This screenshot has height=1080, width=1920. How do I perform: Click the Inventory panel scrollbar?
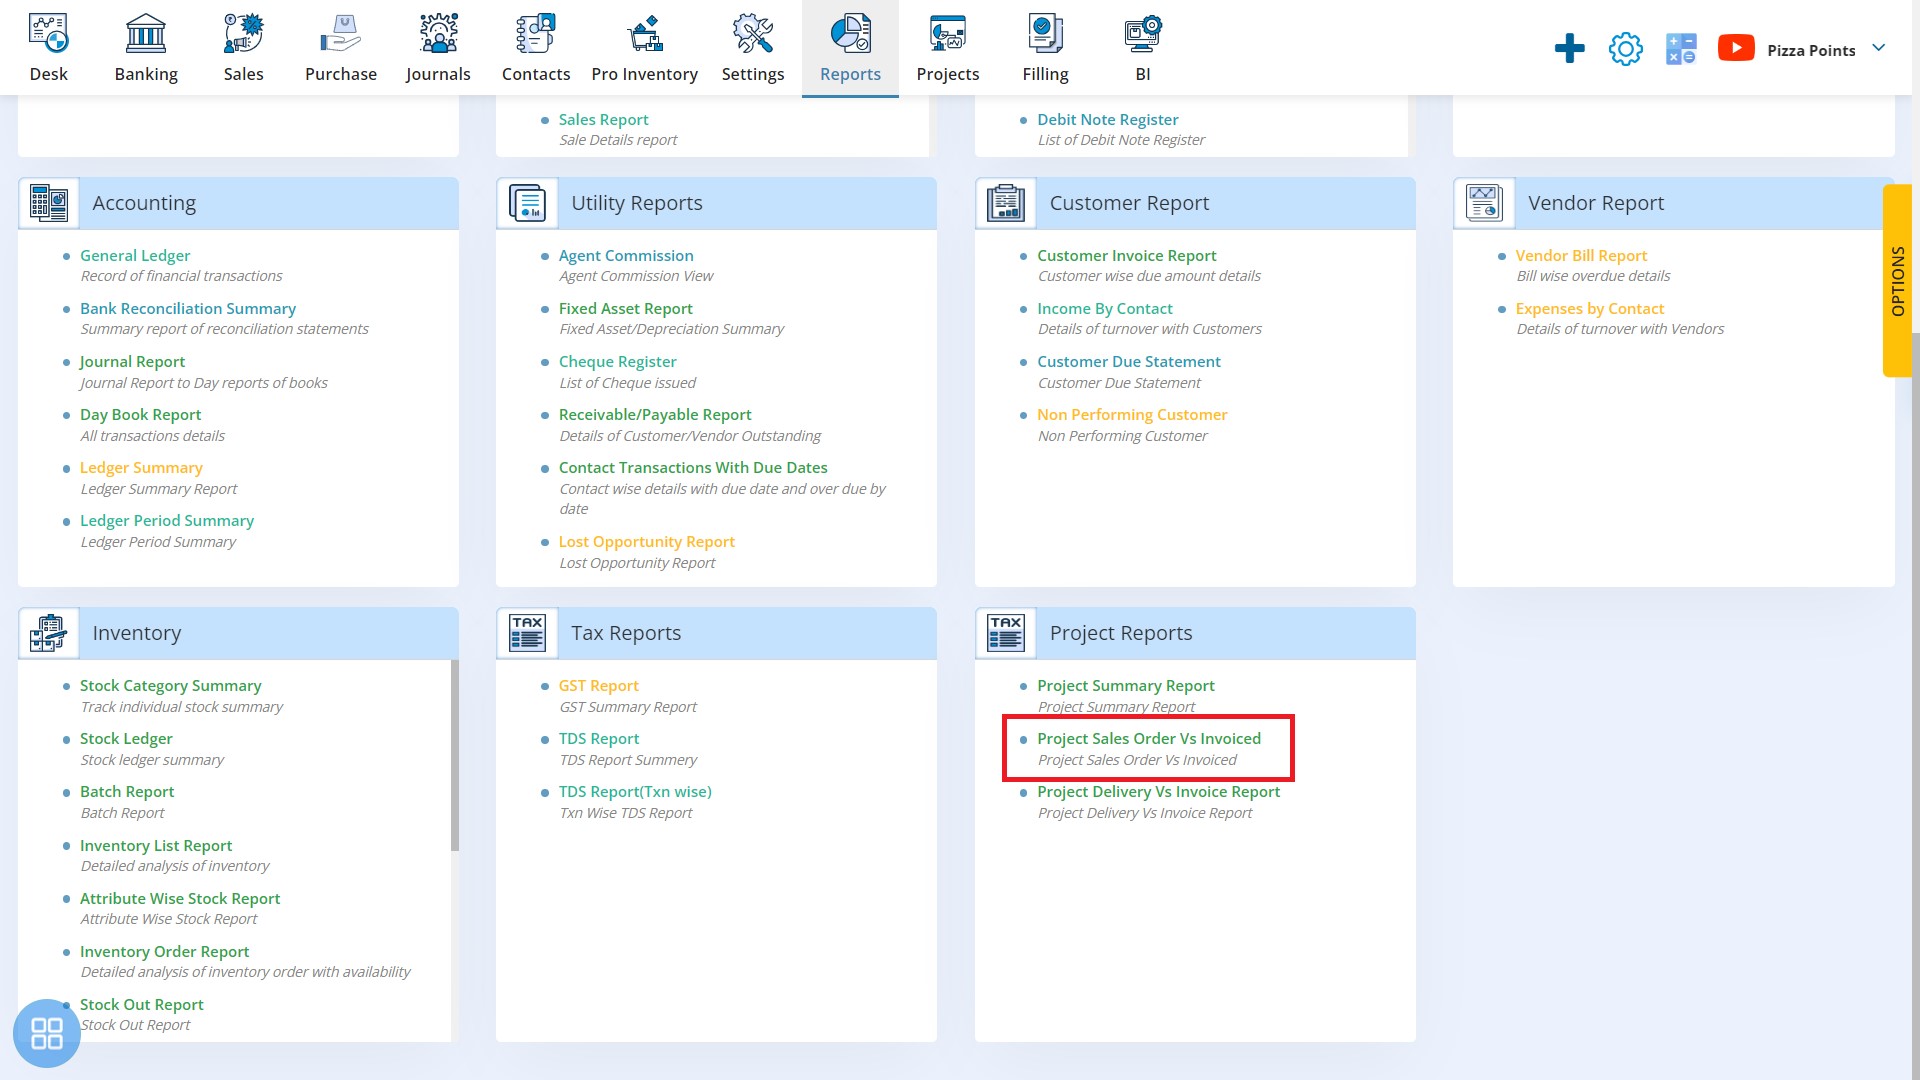coord(455,756)
